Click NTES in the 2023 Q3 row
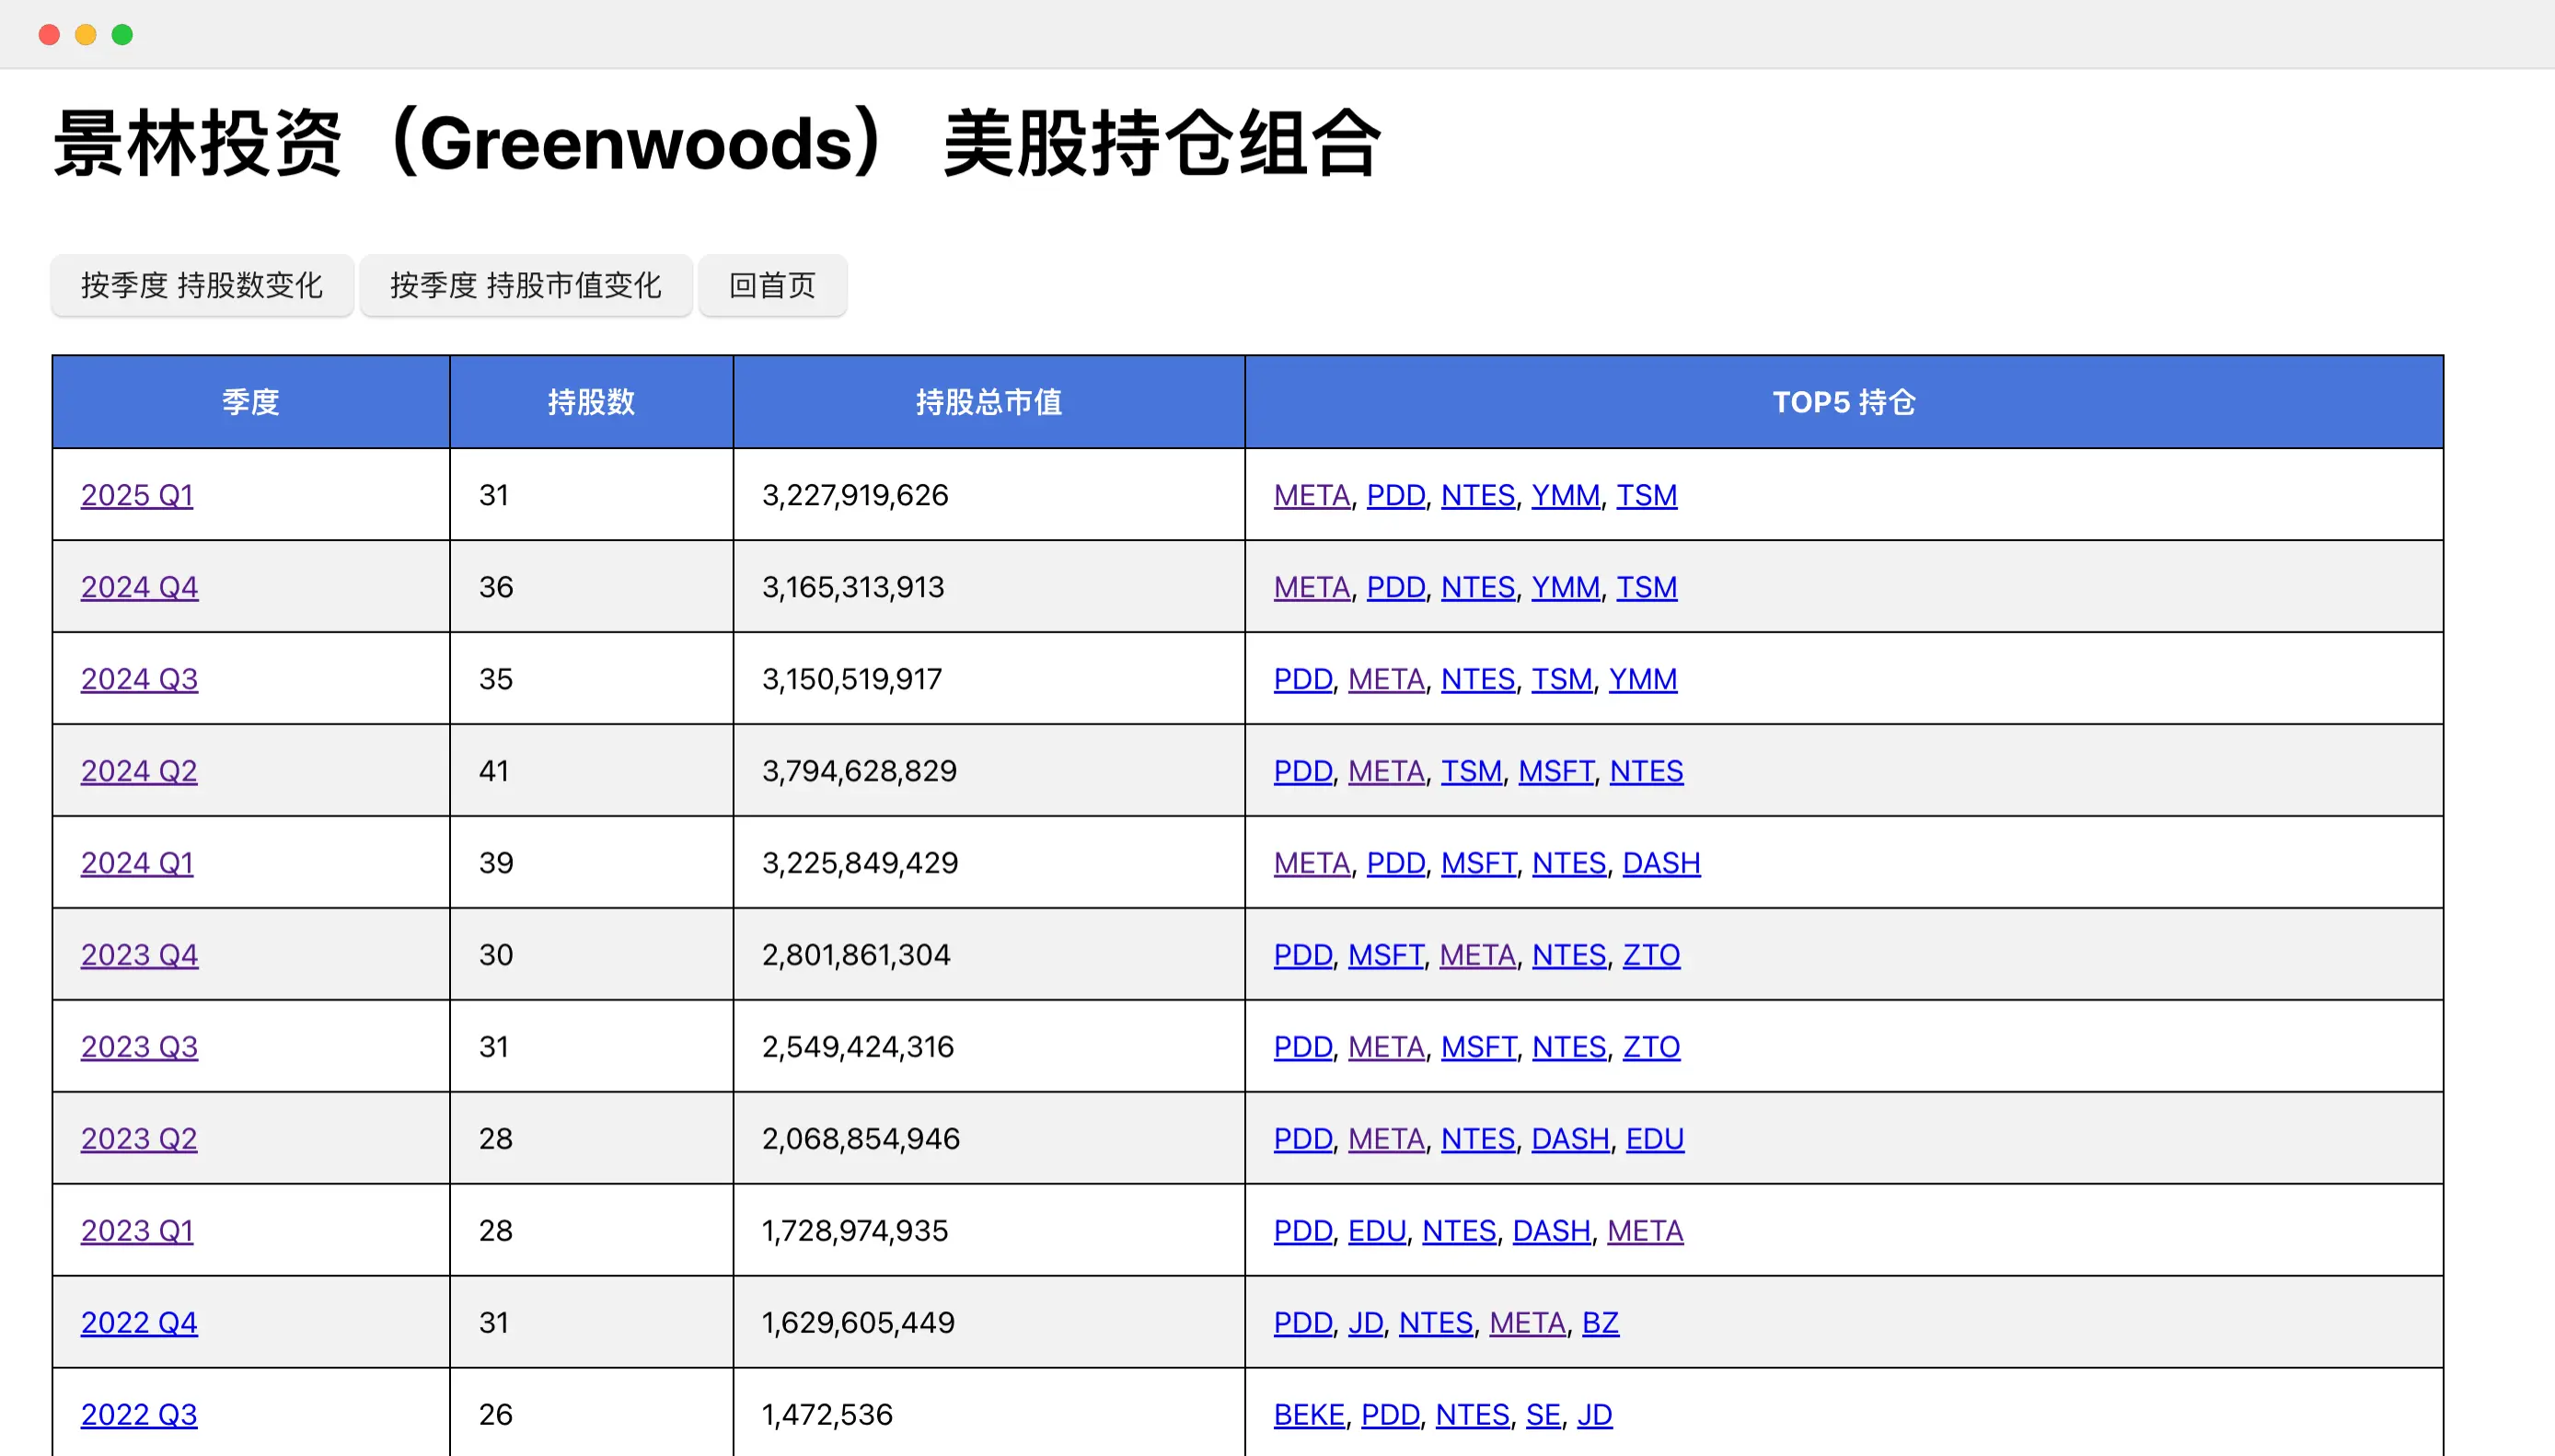This screenshot has width=2555, height=1456. (x=1570, y=1047)
